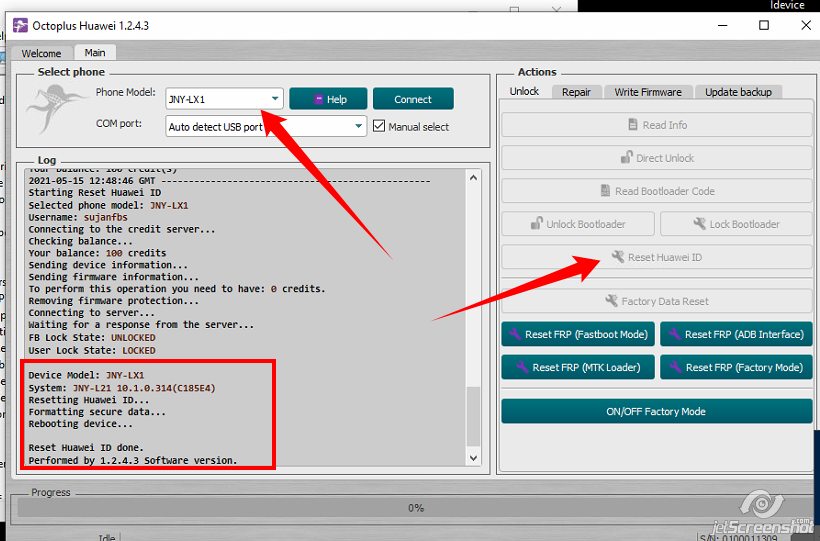Switch to the Update backup tab
Image resolution: width=820 pixels, height=541 pixels.
738,92
